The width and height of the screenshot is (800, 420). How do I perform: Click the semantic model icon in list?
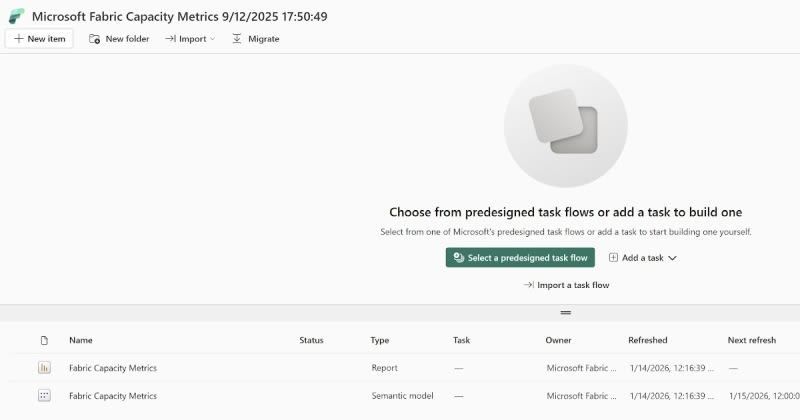coord(44,396)
